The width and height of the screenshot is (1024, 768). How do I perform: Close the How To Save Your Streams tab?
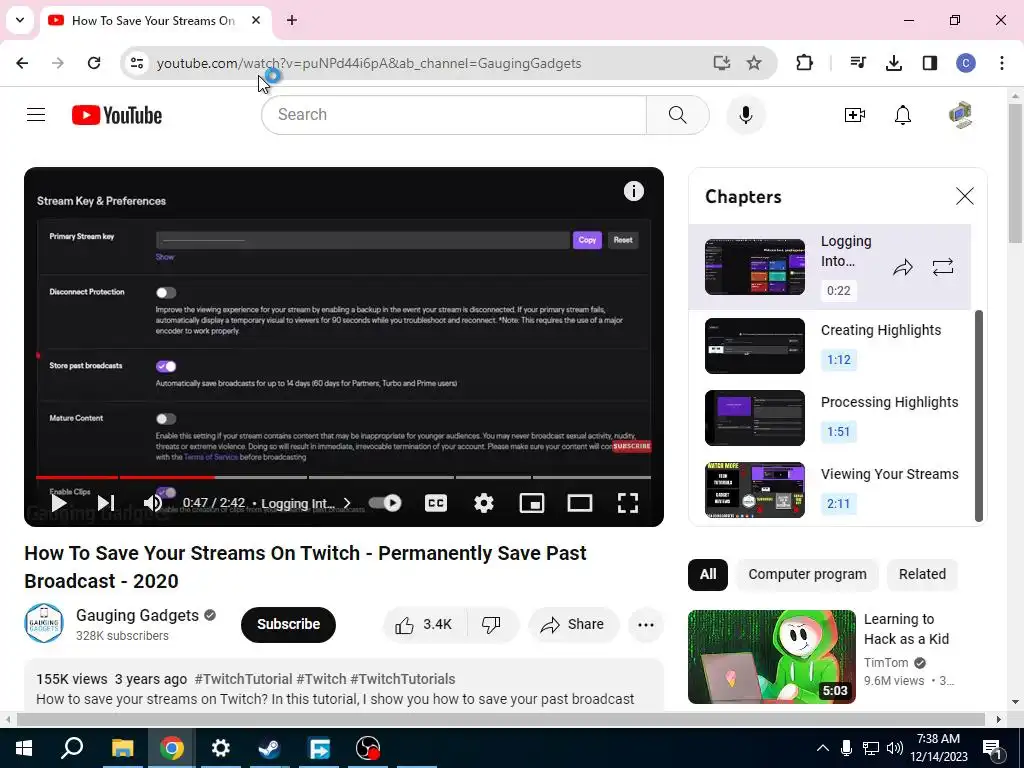coord(256,20)
